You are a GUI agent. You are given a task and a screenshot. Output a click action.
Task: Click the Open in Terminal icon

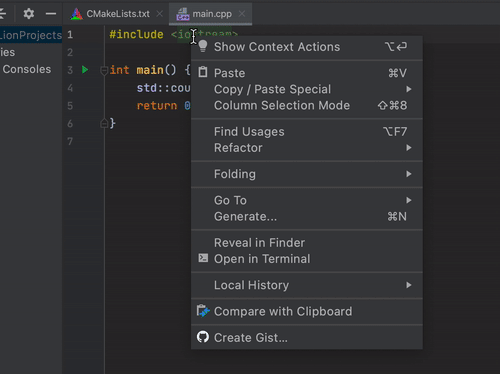click(203, 258)
